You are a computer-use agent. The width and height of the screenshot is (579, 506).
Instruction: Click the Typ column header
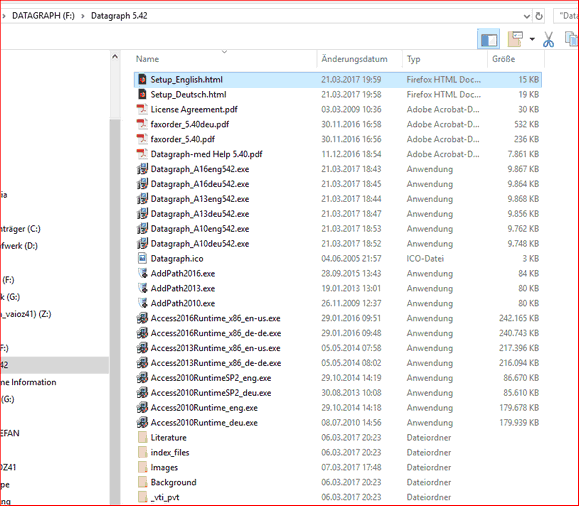point(413,59)
